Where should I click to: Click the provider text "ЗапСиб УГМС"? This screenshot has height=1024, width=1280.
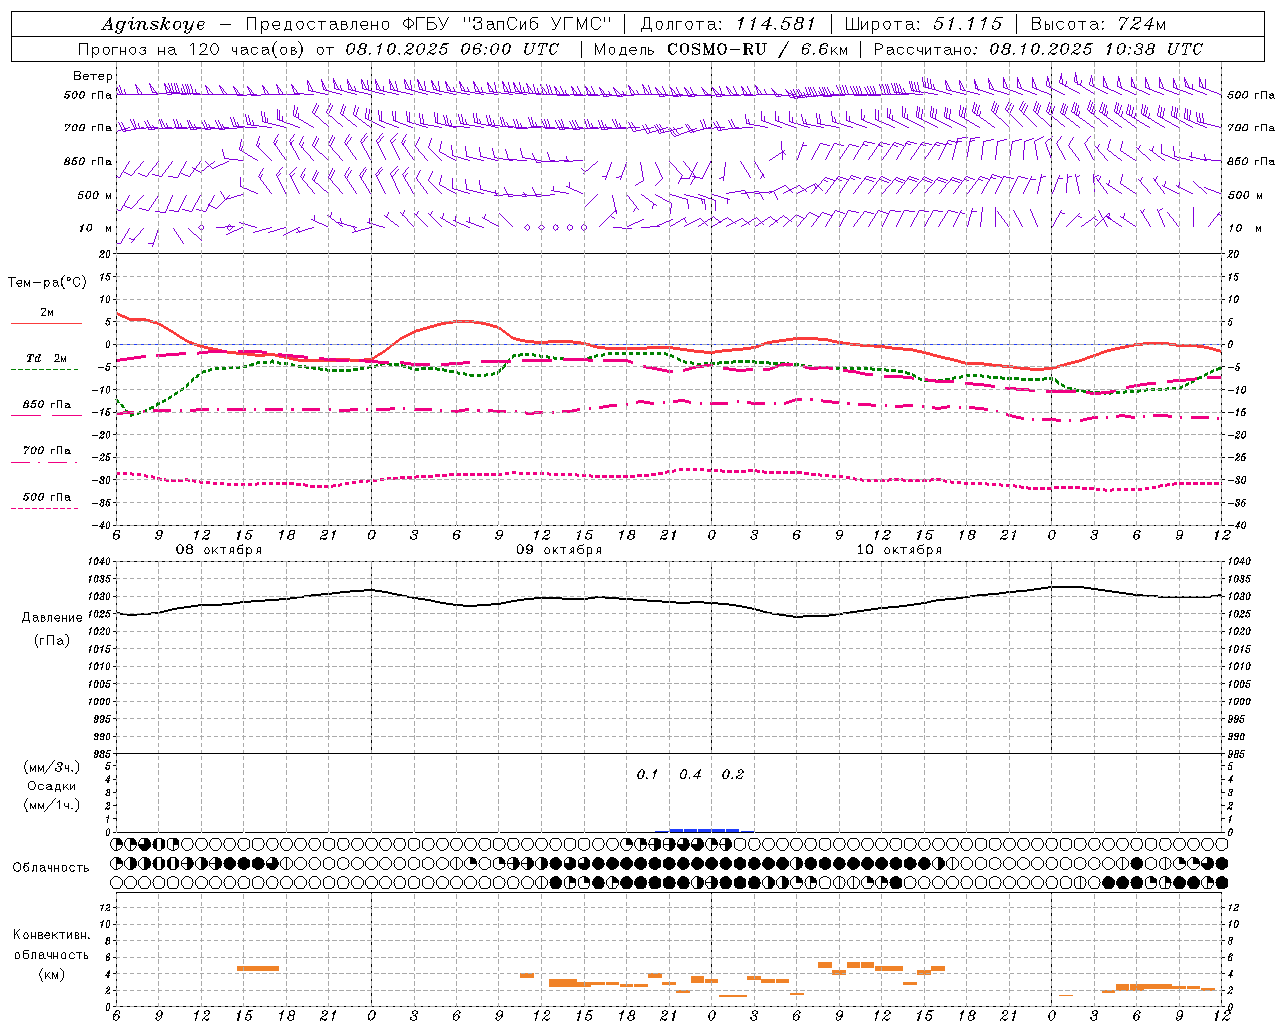pyautogui.click(x=536, y=24)
